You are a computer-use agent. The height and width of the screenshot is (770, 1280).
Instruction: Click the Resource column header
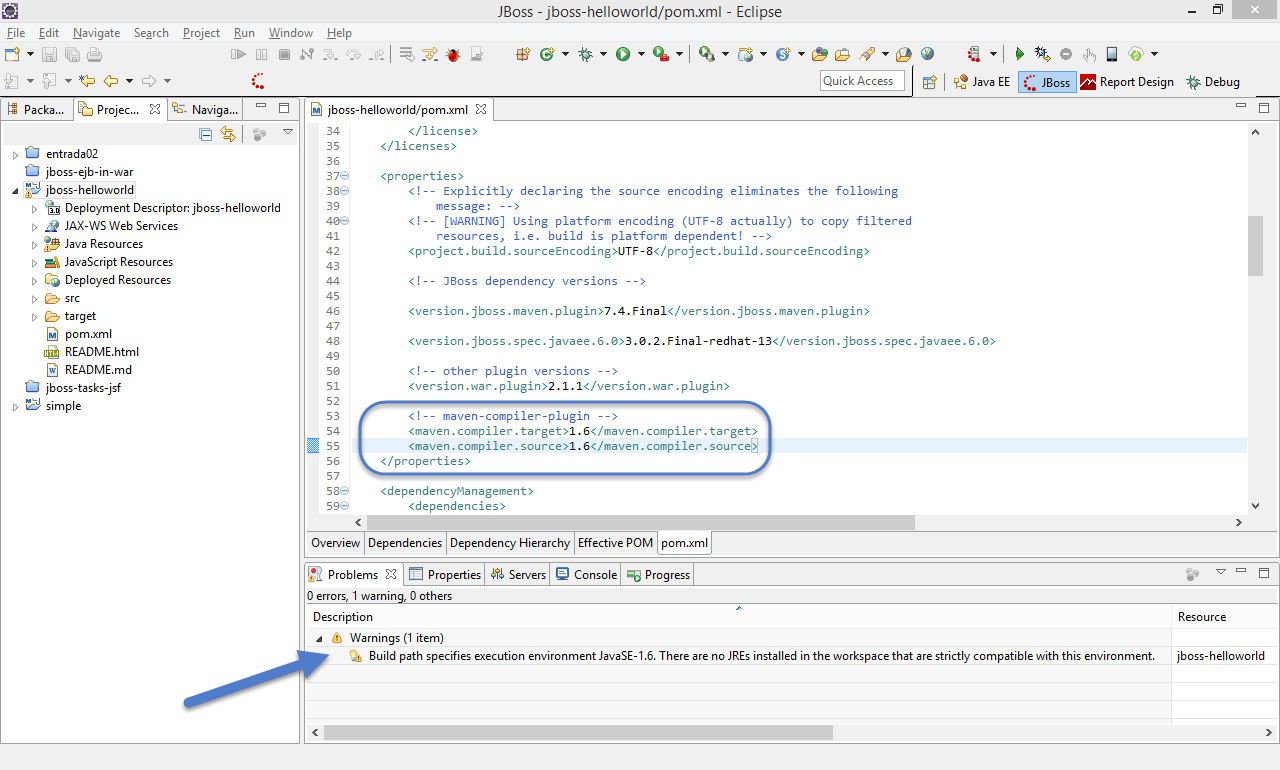tap(1225, 617)
